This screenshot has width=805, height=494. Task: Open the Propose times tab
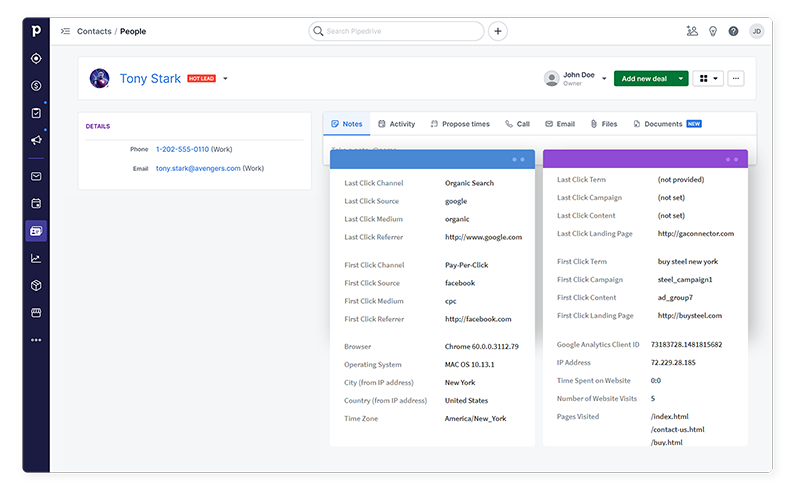pyautogui.click(x=460, y=124)
